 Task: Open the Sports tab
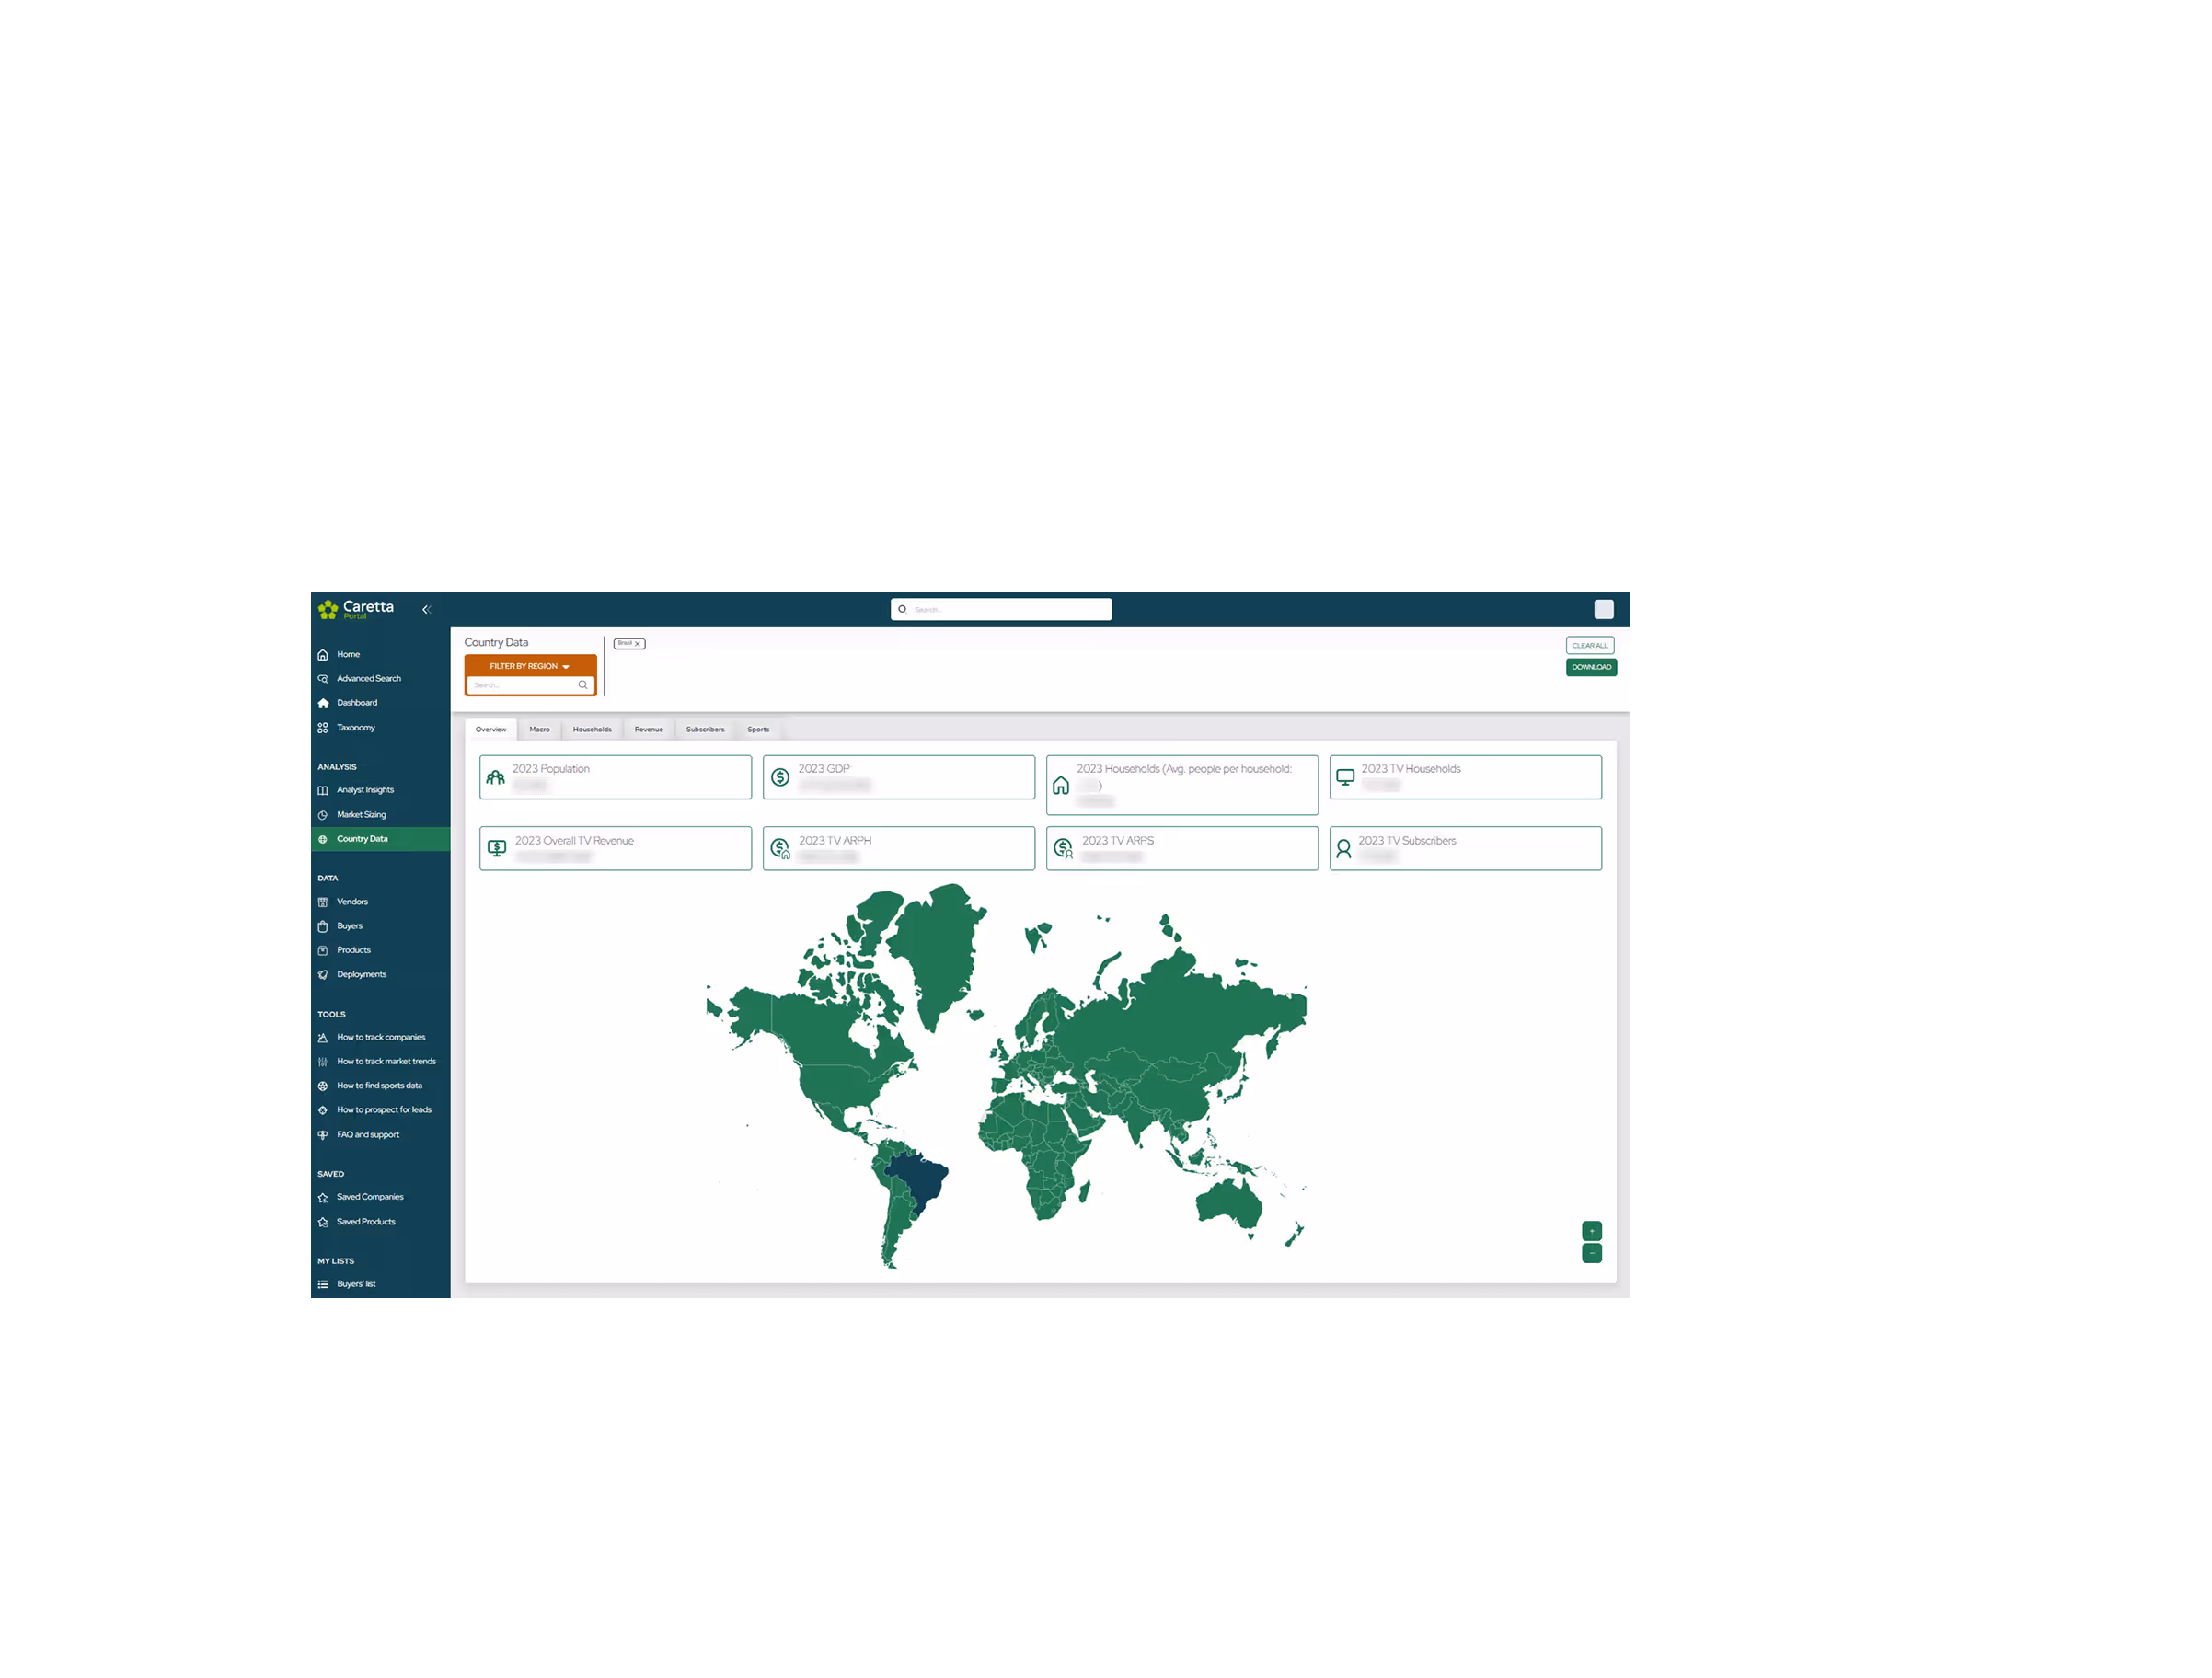[x=758, y=729]
